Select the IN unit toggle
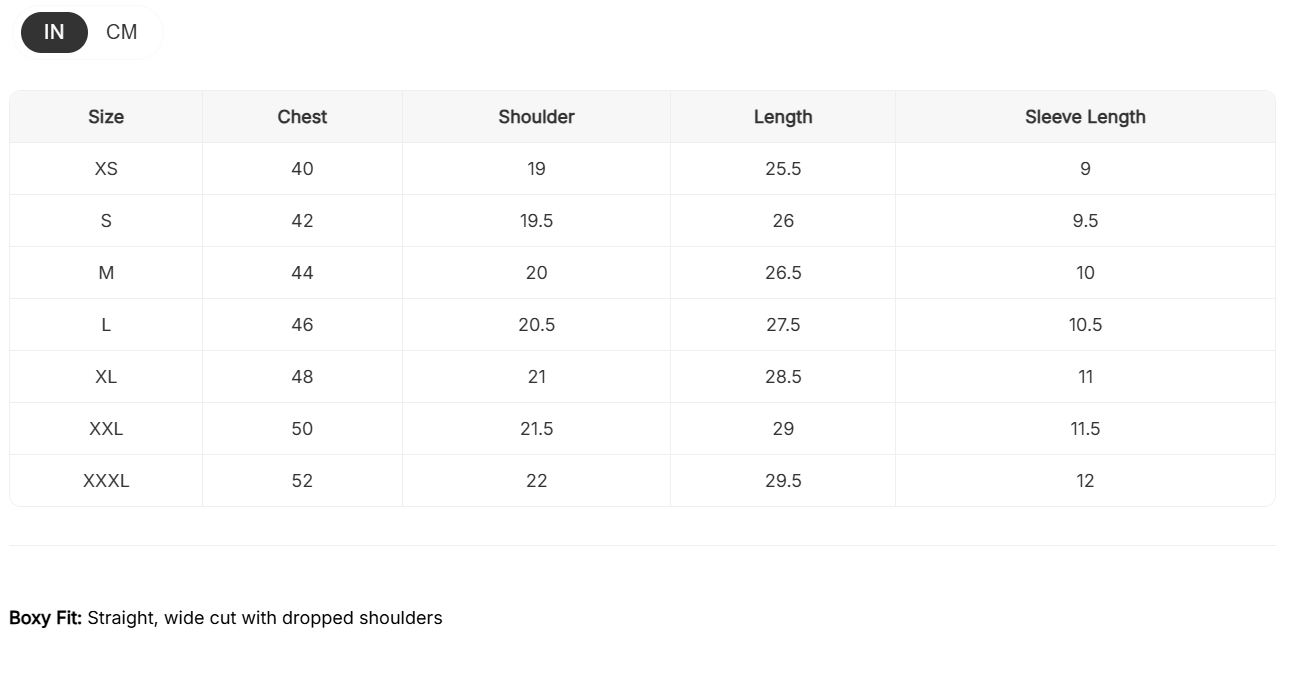Image resolution: width=1291 pixels, height=678 pixels. coord(54,32)
